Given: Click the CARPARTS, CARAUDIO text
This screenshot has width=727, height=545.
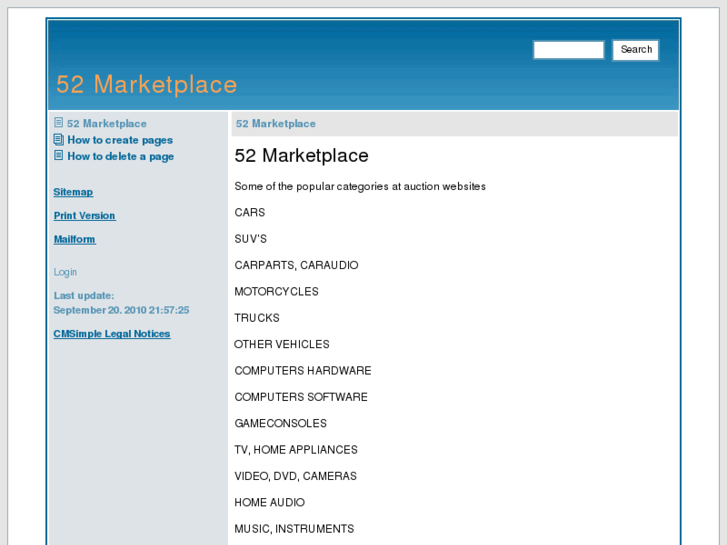Looking at the screenshot, I should click(x=296, y=265).
